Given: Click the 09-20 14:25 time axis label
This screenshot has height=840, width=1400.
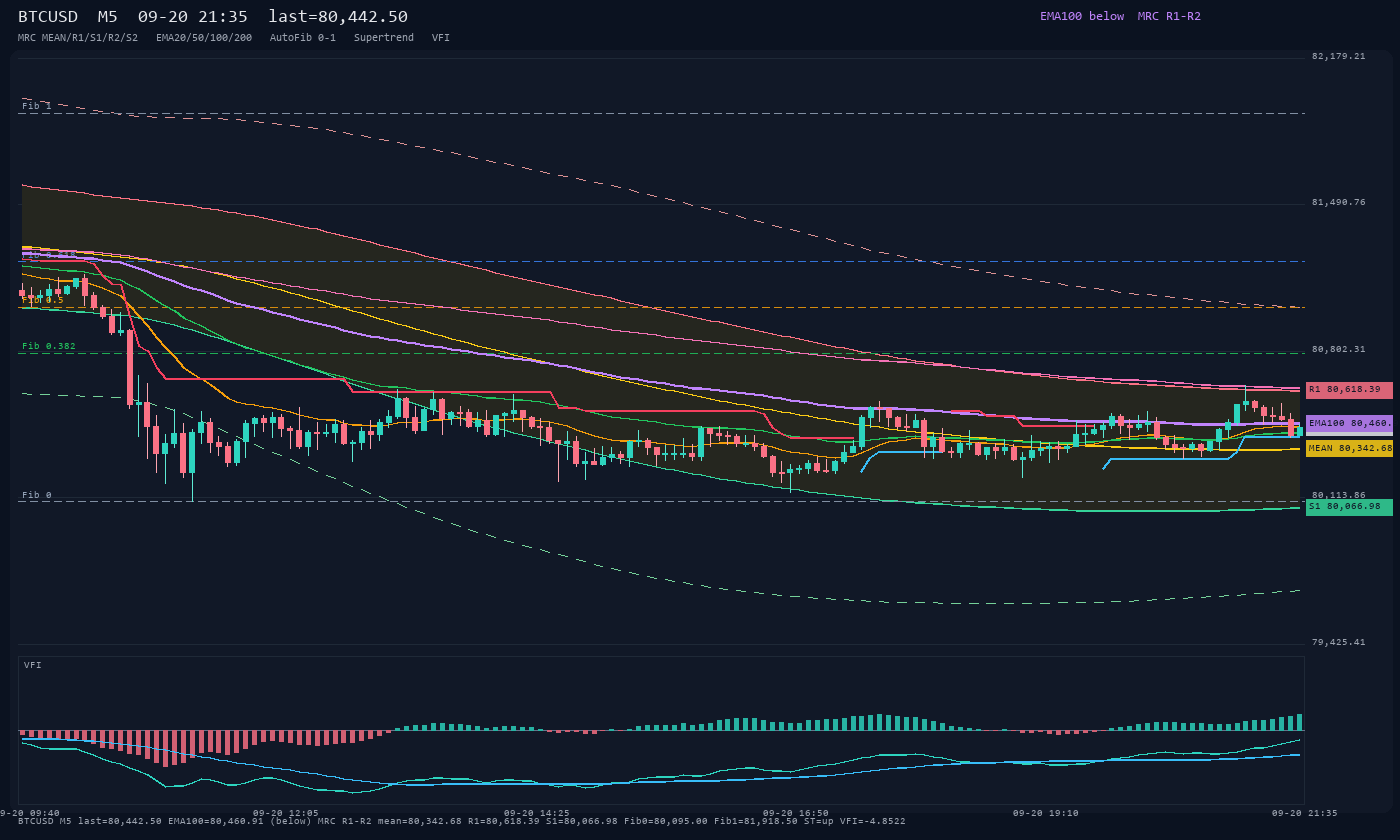Looking at the screenshot, I should (537, 813).
